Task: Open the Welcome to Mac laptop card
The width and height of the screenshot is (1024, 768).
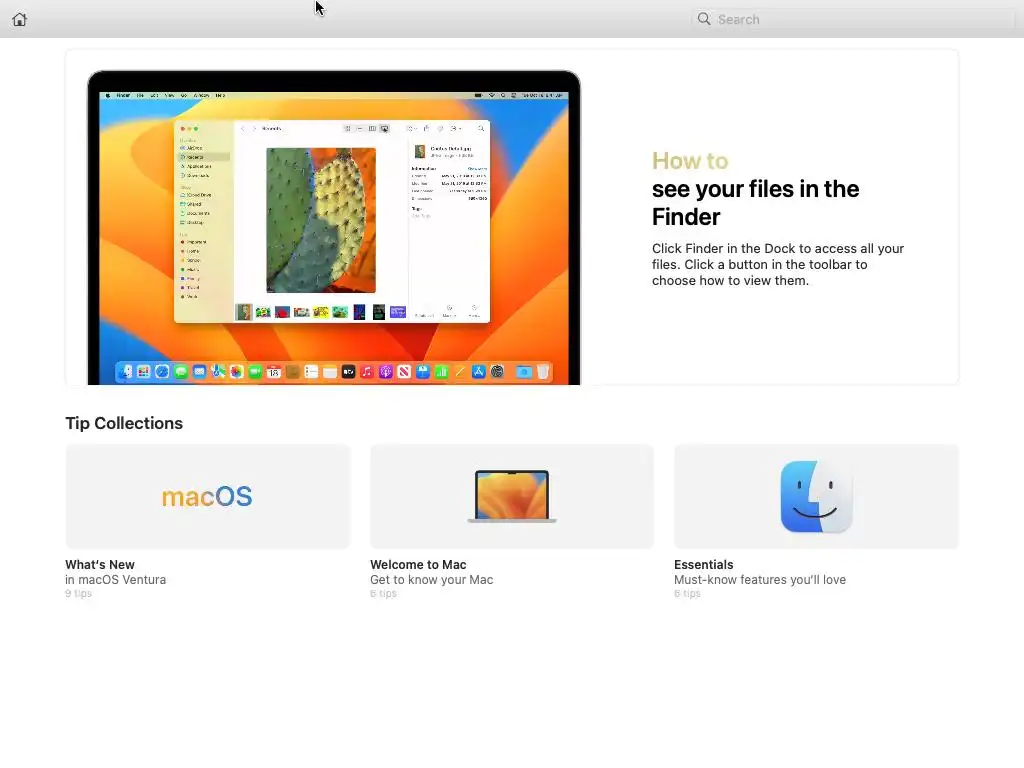Action: [x=512, y=496]
